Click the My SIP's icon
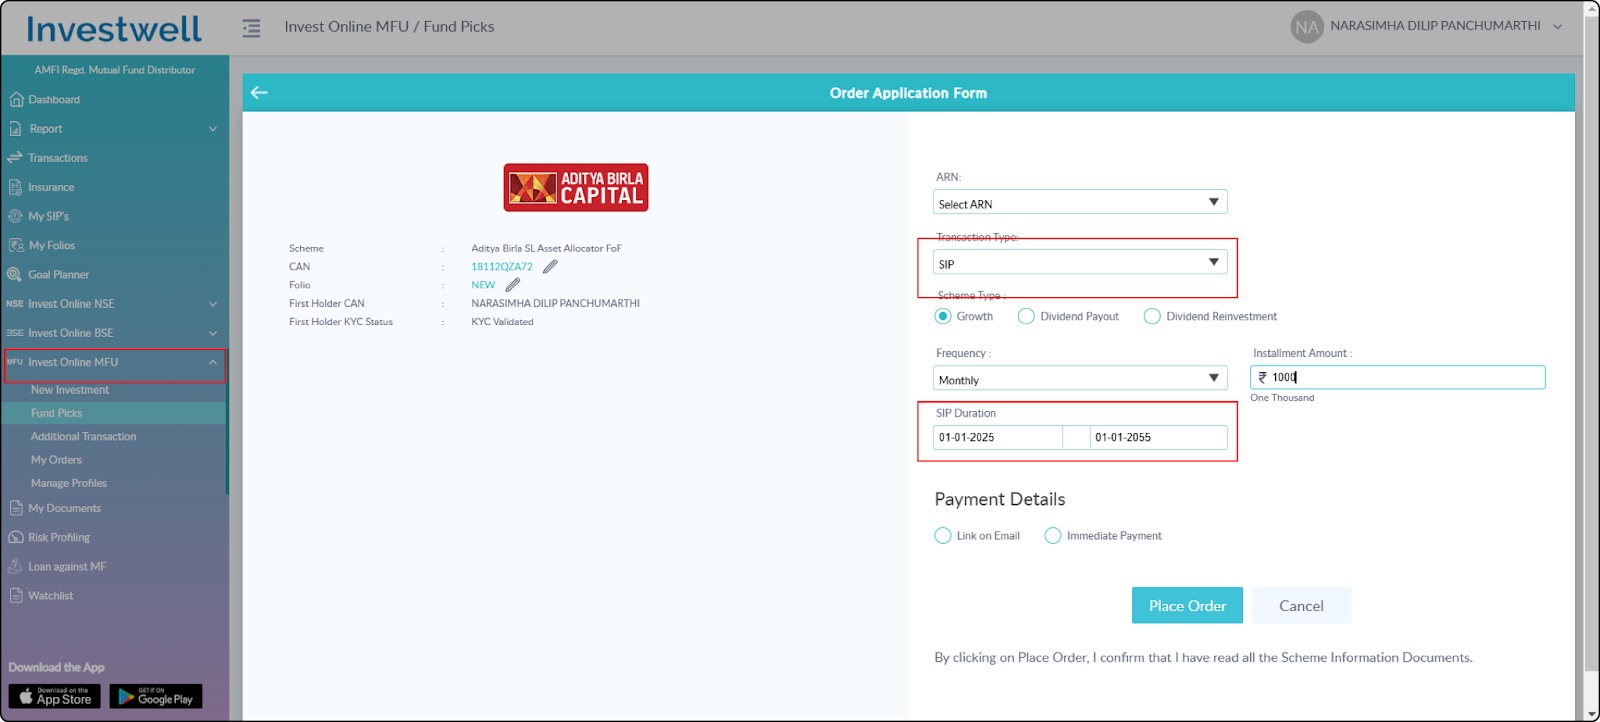This screenshot has width=1600, height=722. (x=15, y=216)
